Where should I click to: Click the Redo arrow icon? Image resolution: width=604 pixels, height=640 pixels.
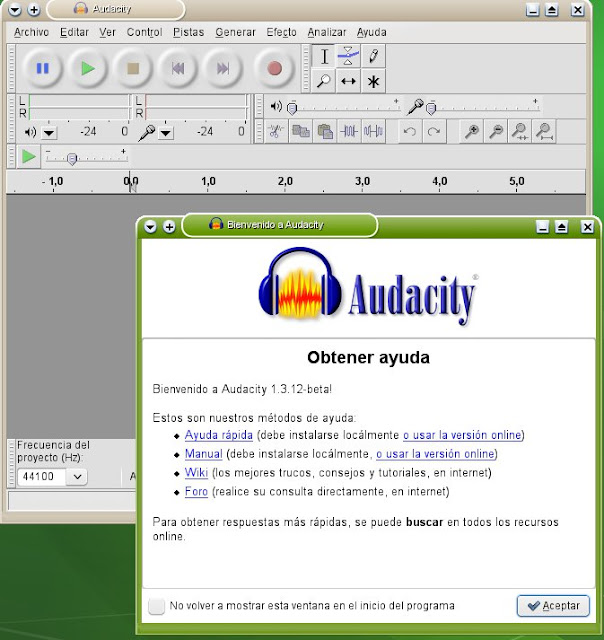pos(434,131)
